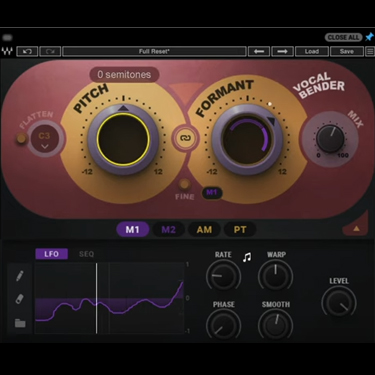Select the M1 modulator tab

click(x=132, y=230)
